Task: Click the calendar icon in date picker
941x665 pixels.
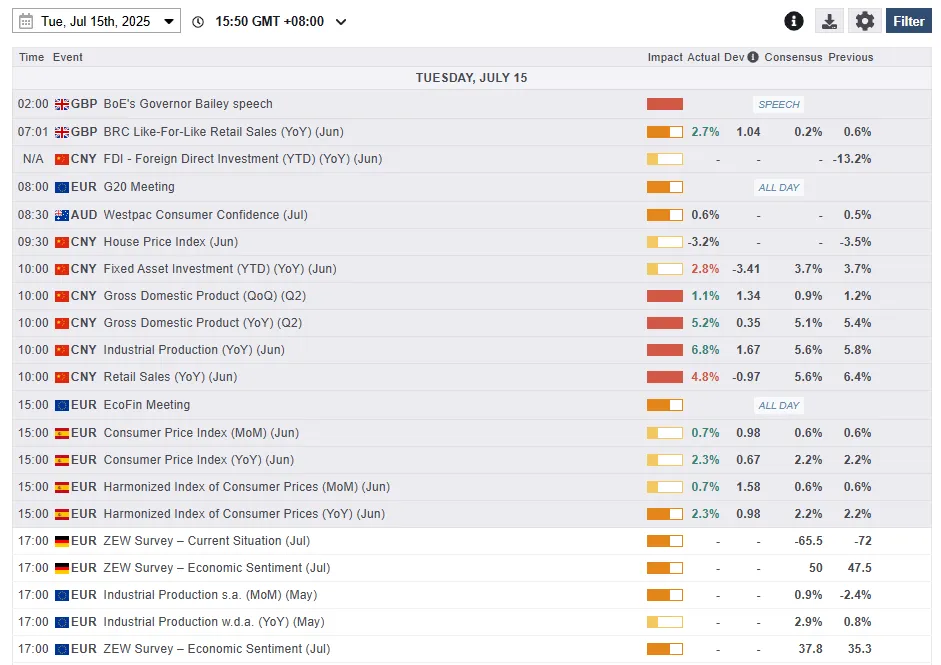Action: pos(27,21)
